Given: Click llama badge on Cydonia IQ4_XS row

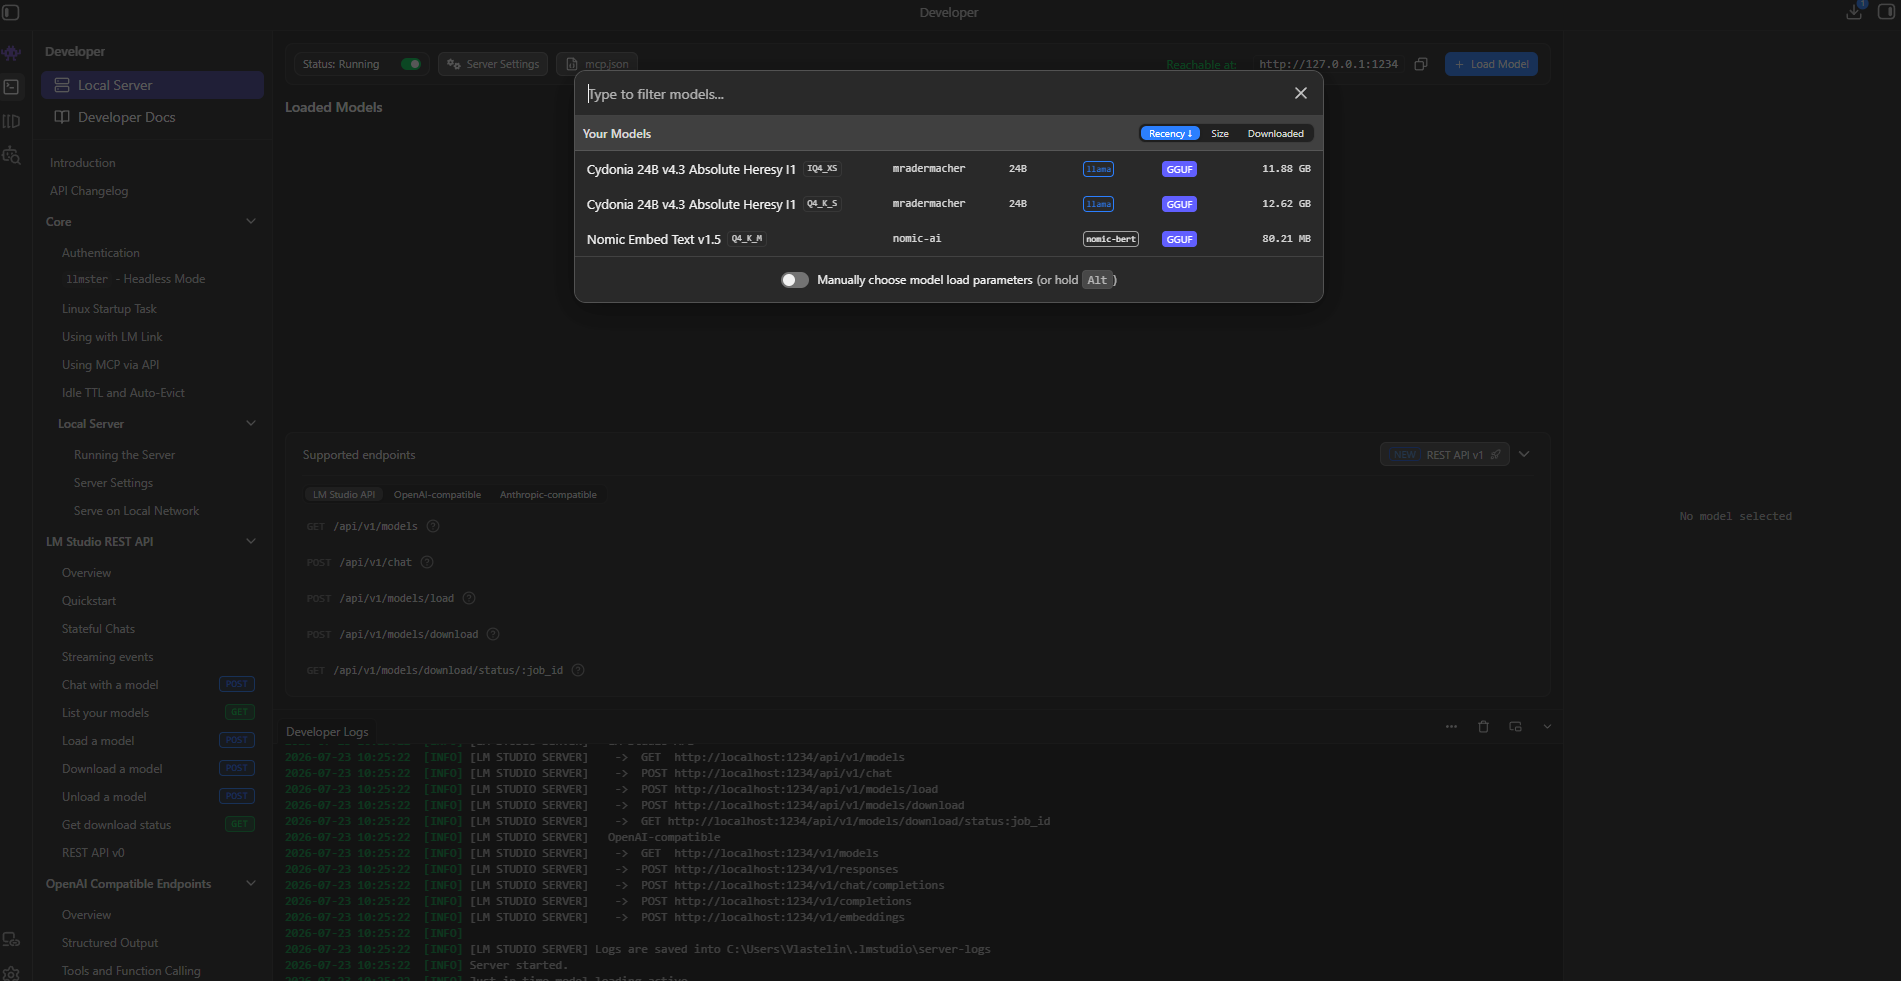Looking at the screenshot, I should (1098, 169).
